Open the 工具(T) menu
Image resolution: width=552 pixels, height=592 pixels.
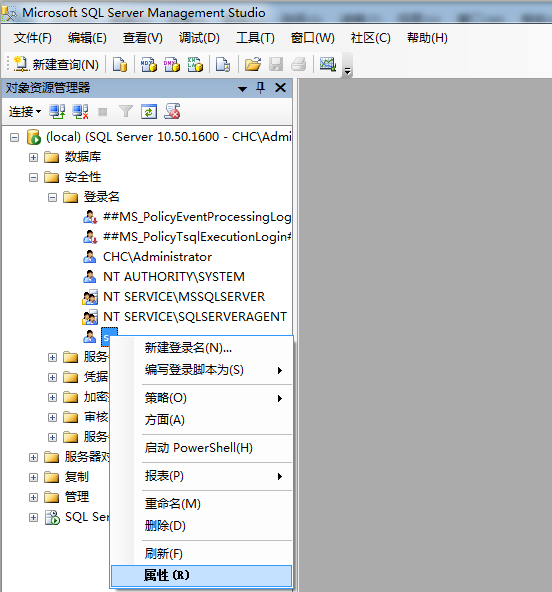click(255, 38)
